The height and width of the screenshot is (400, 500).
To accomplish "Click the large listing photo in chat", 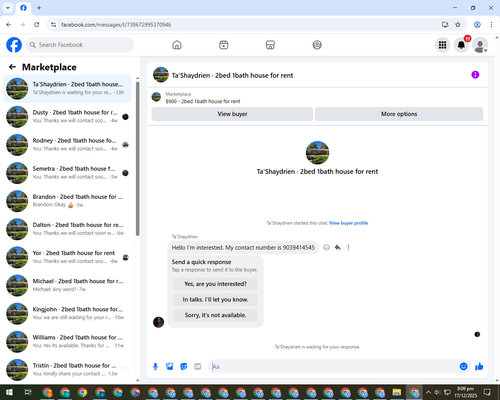I will 317,153.
